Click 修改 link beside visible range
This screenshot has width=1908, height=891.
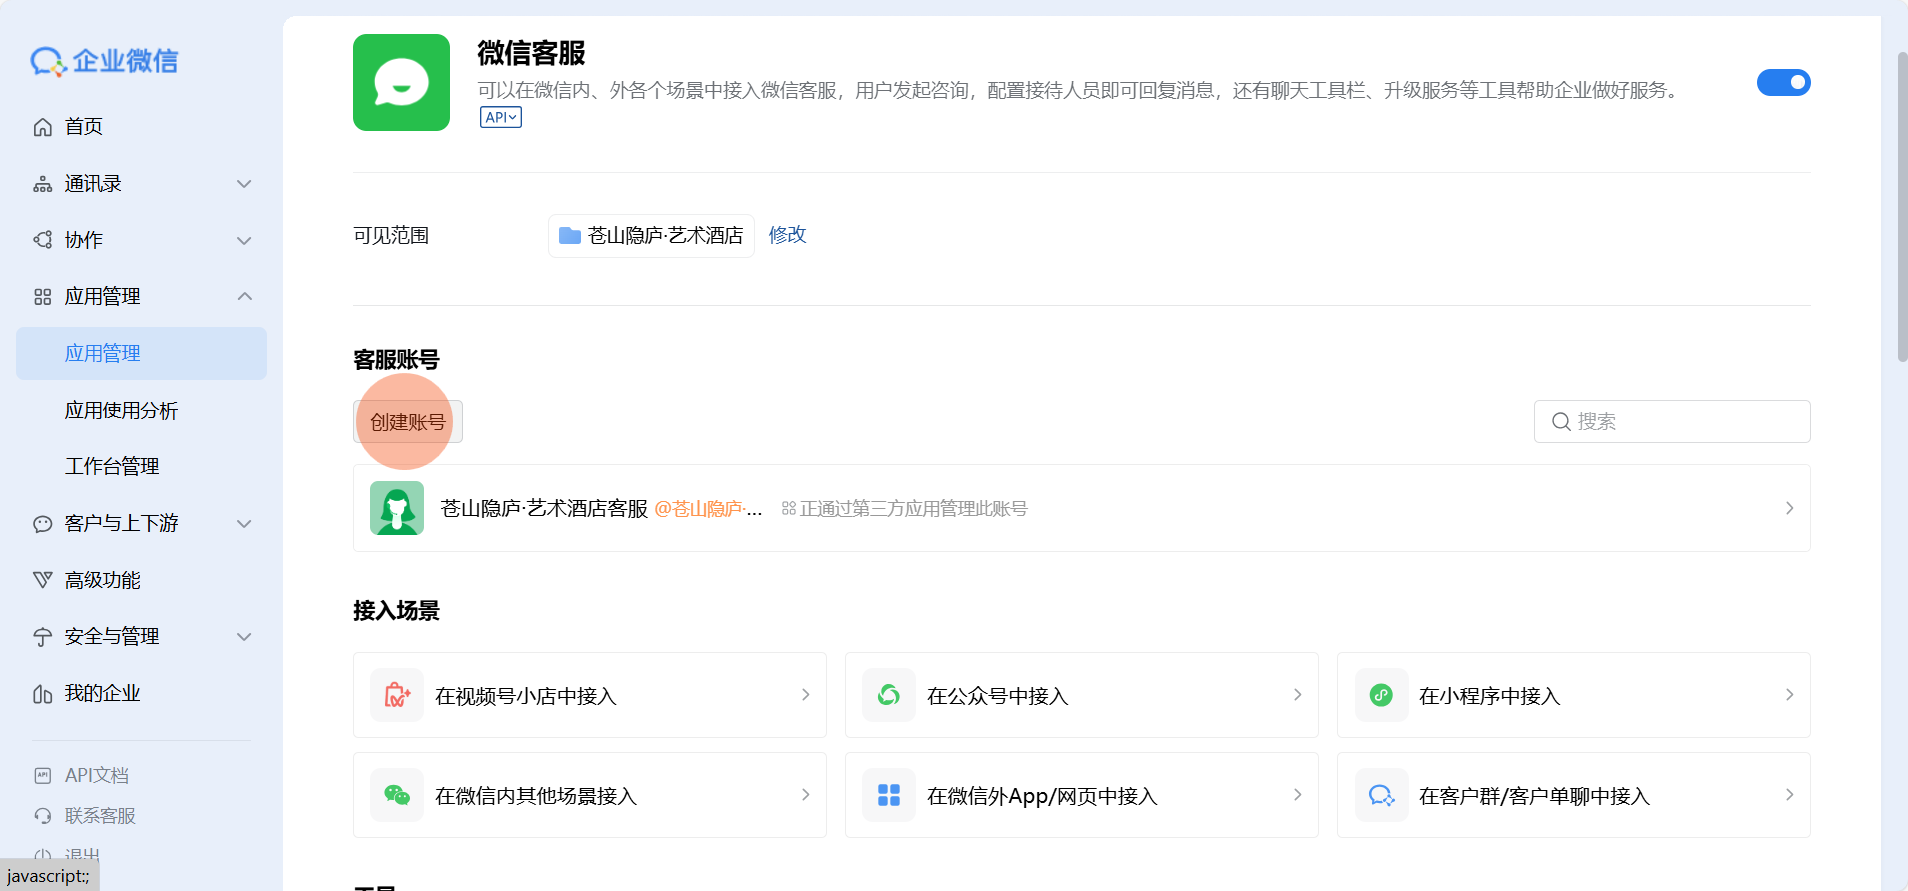click(787, 235)
